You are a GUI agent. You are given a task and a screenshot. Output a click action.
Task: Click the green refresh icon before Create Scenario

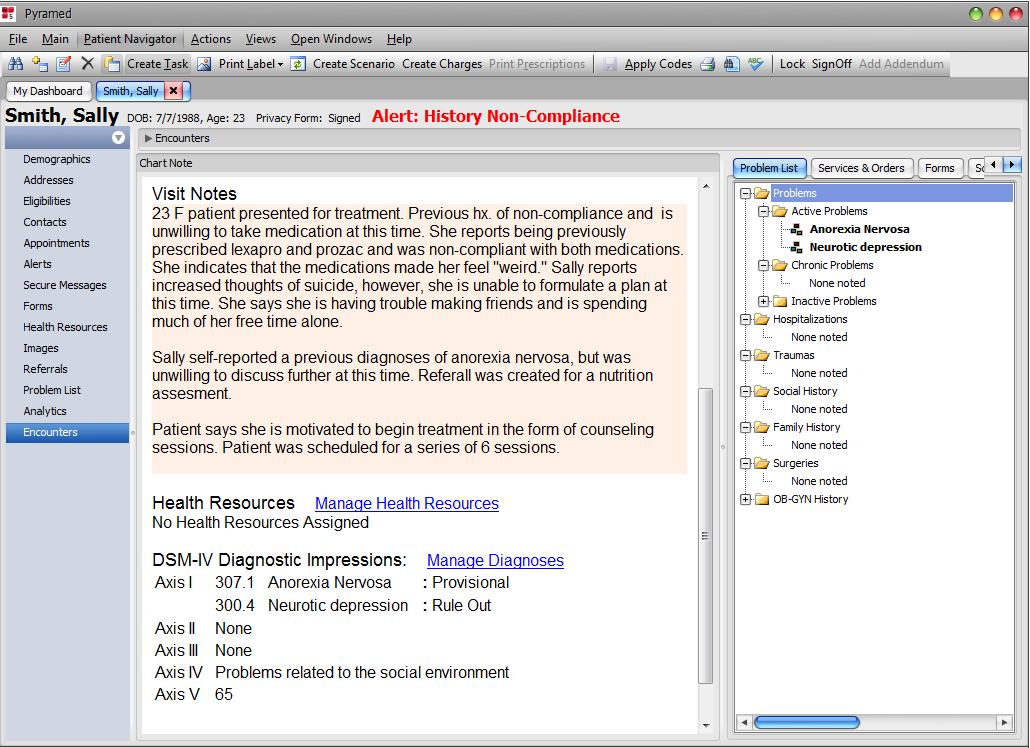point(298,64)
